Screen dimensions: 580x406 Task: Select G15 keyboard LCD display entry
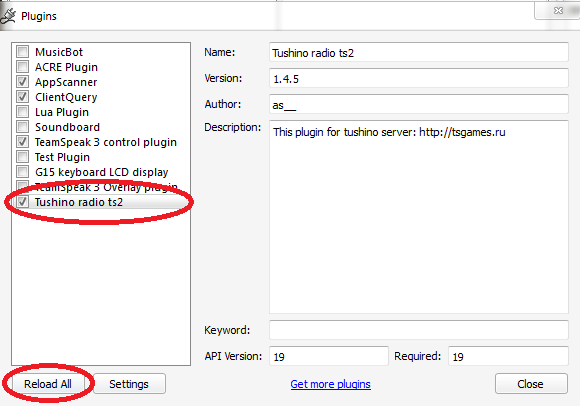coord(101,172)
